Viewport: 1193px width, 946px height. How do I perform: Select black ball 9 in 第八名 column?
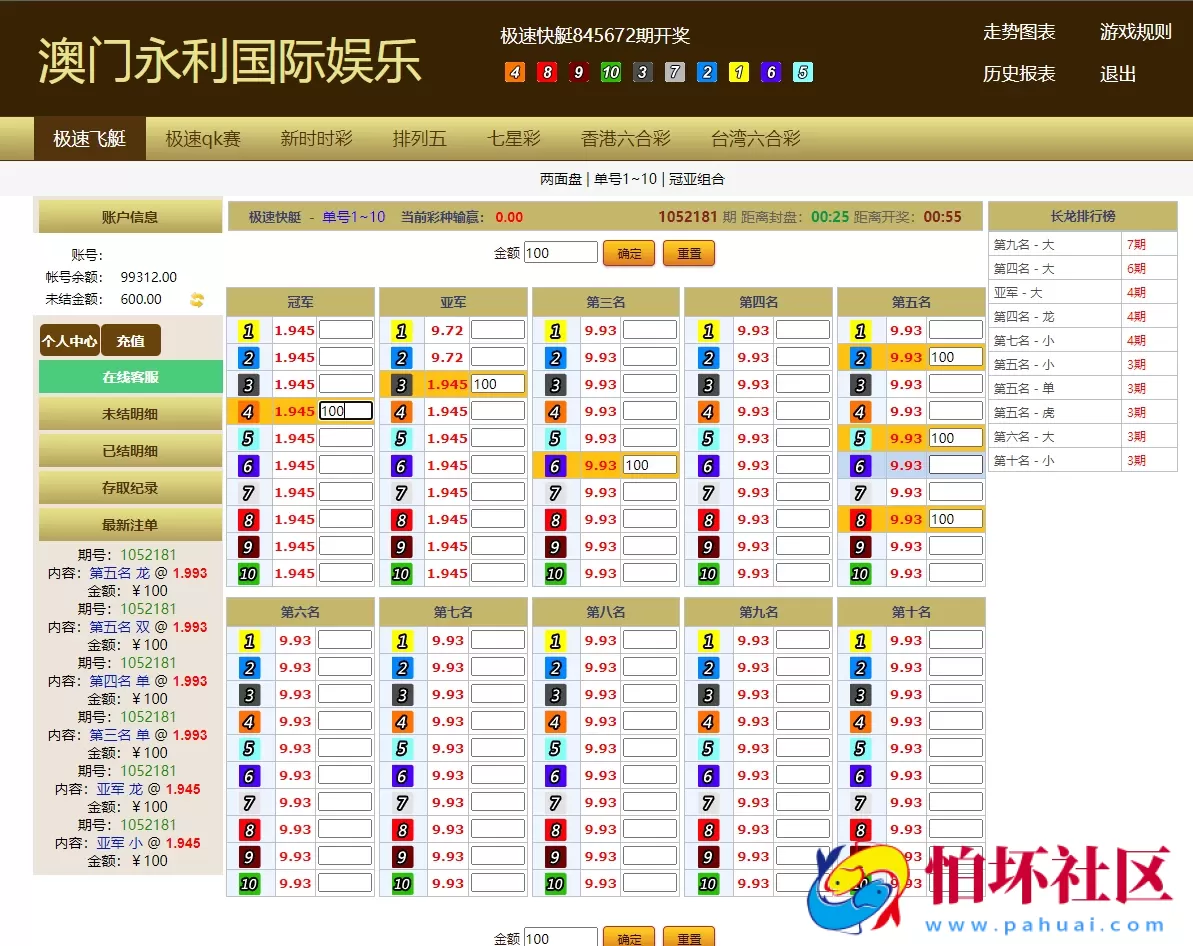557,856
